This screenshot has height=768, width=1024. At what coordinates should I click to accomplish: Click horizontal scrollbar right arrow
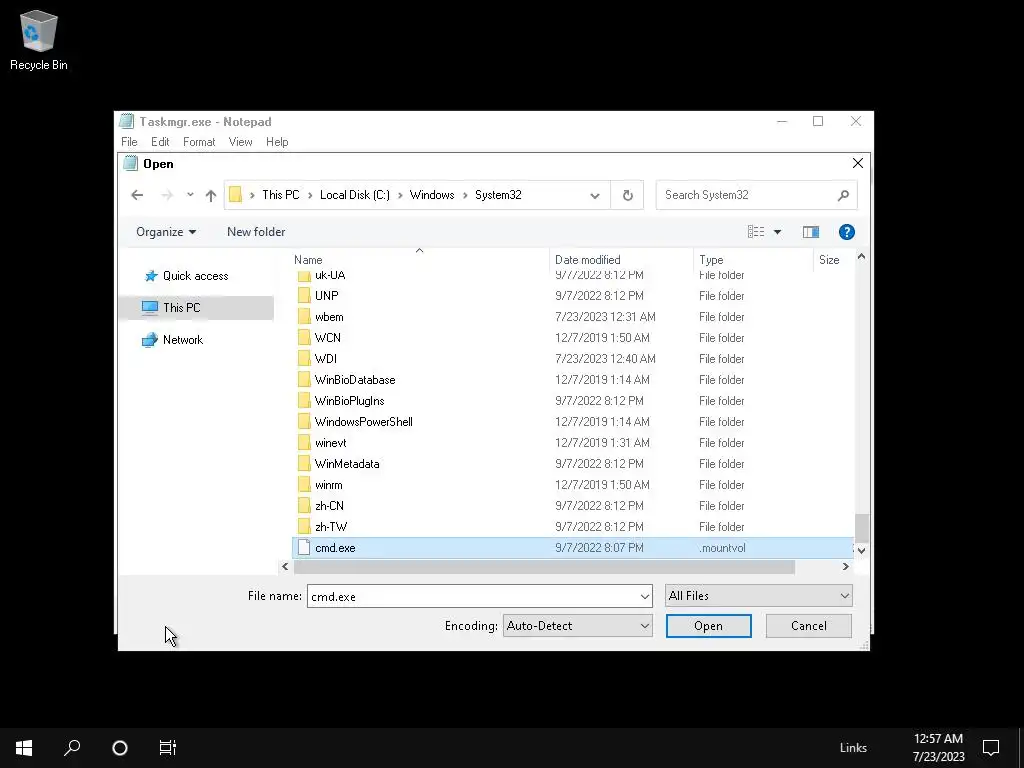(x=846, y=567)
